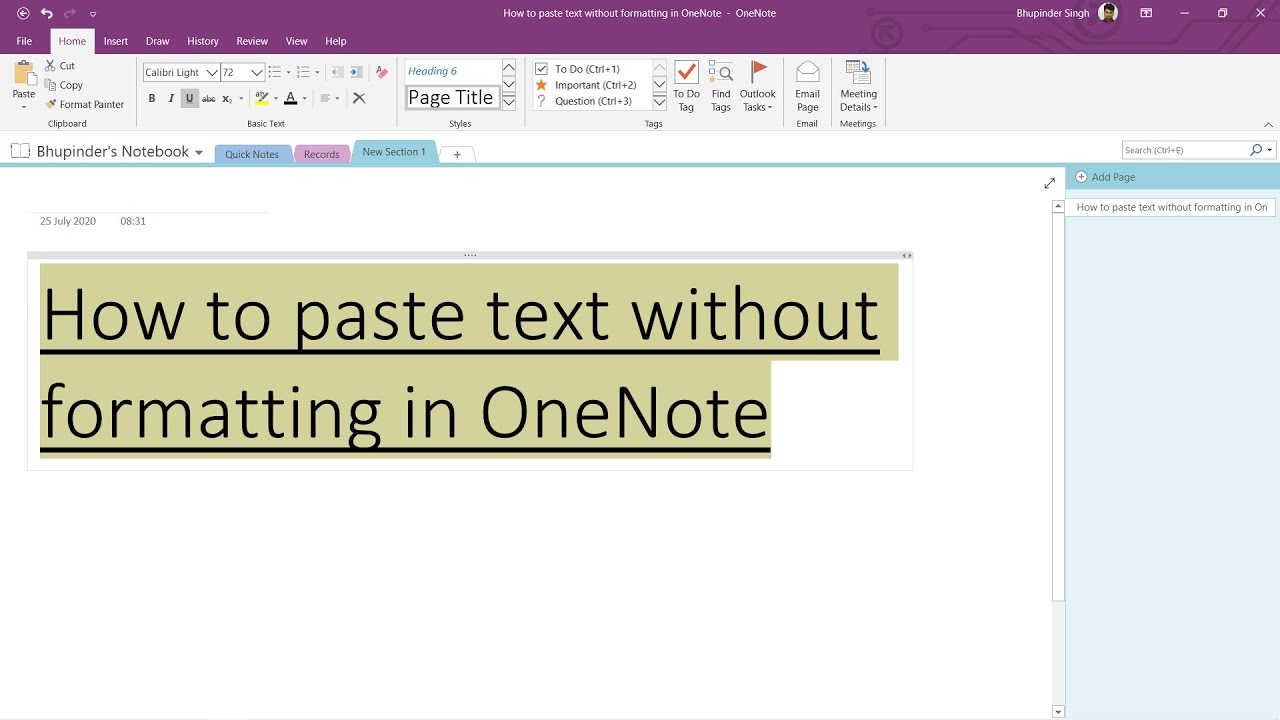Image resolution: width=1280 pixels, height=720 pixels.
Task: Switch to the Insert ribbon tab
Action: (116, 41)
